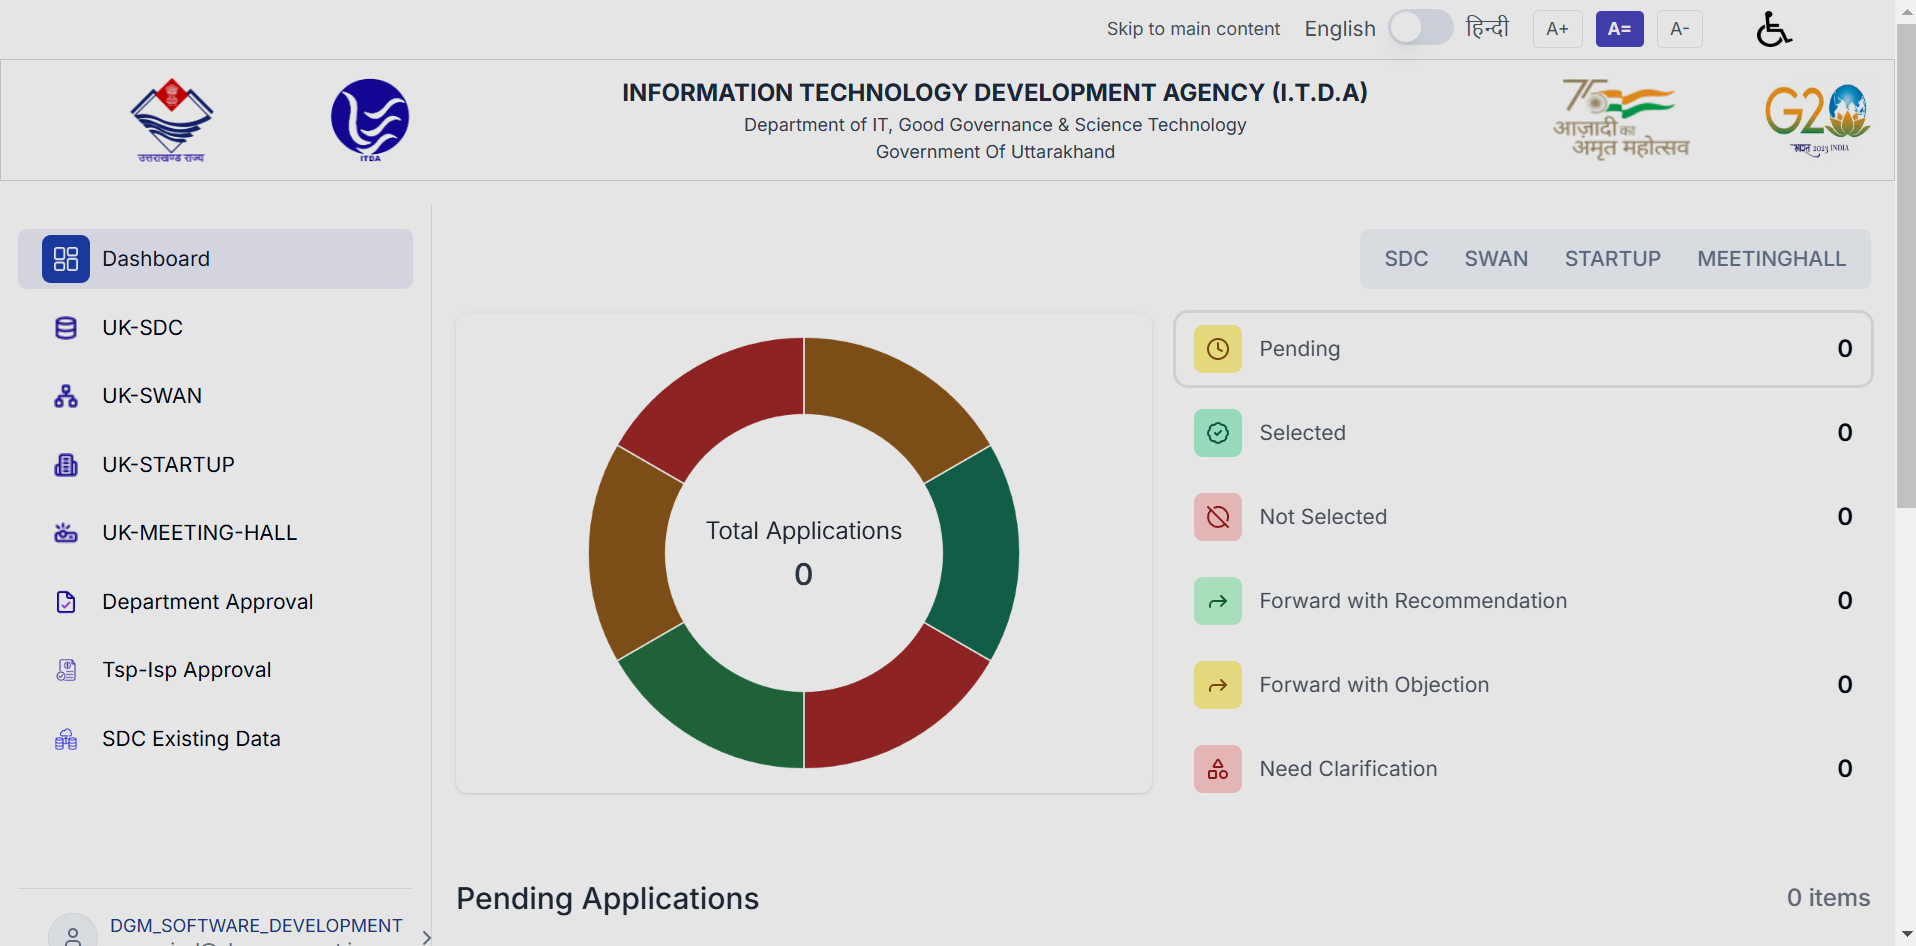1916x946 pixels.
Task: Open Tsp-Isp Approval menu item
Action: pyautogui.click(x=215, y=670)
